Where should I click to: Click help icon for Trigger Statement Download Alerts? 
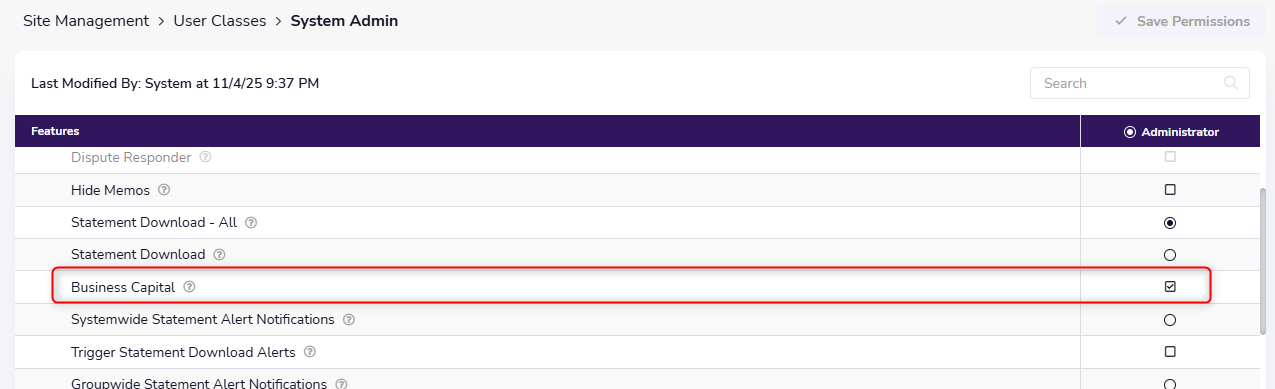(x=310, y=352)
